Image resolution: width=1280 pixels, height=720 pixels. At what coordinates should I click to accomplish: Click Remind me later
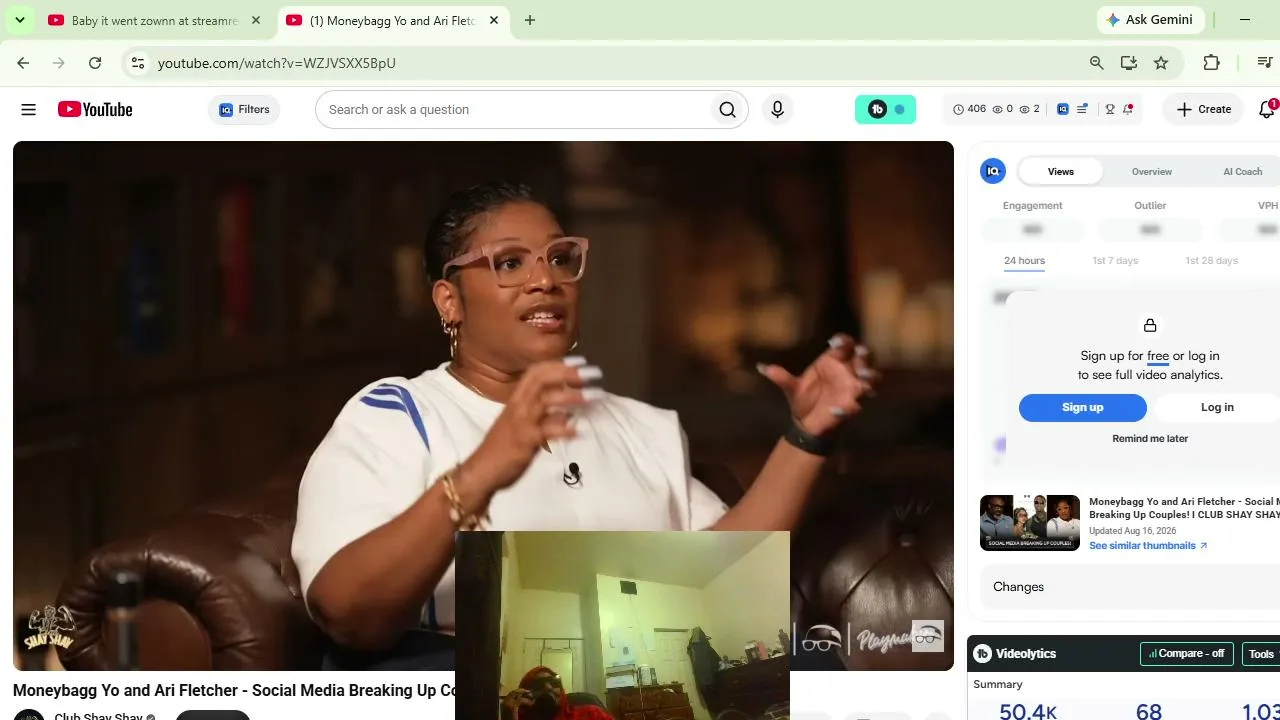1150,439
